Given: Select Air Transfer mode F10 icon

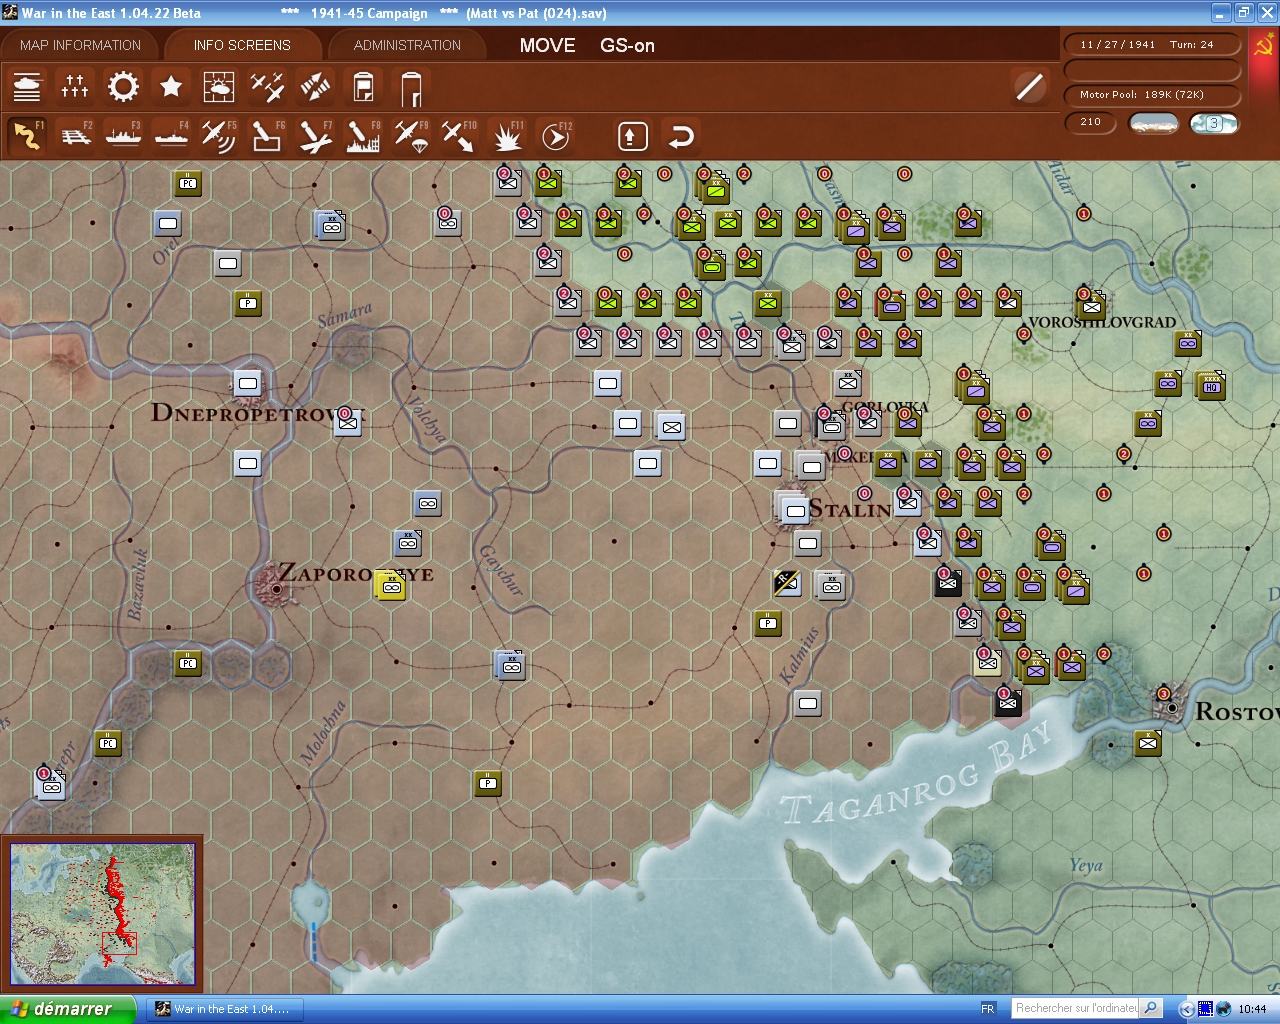Looking at the screenshot, I should pyautogui.click(x=459, y=136).
